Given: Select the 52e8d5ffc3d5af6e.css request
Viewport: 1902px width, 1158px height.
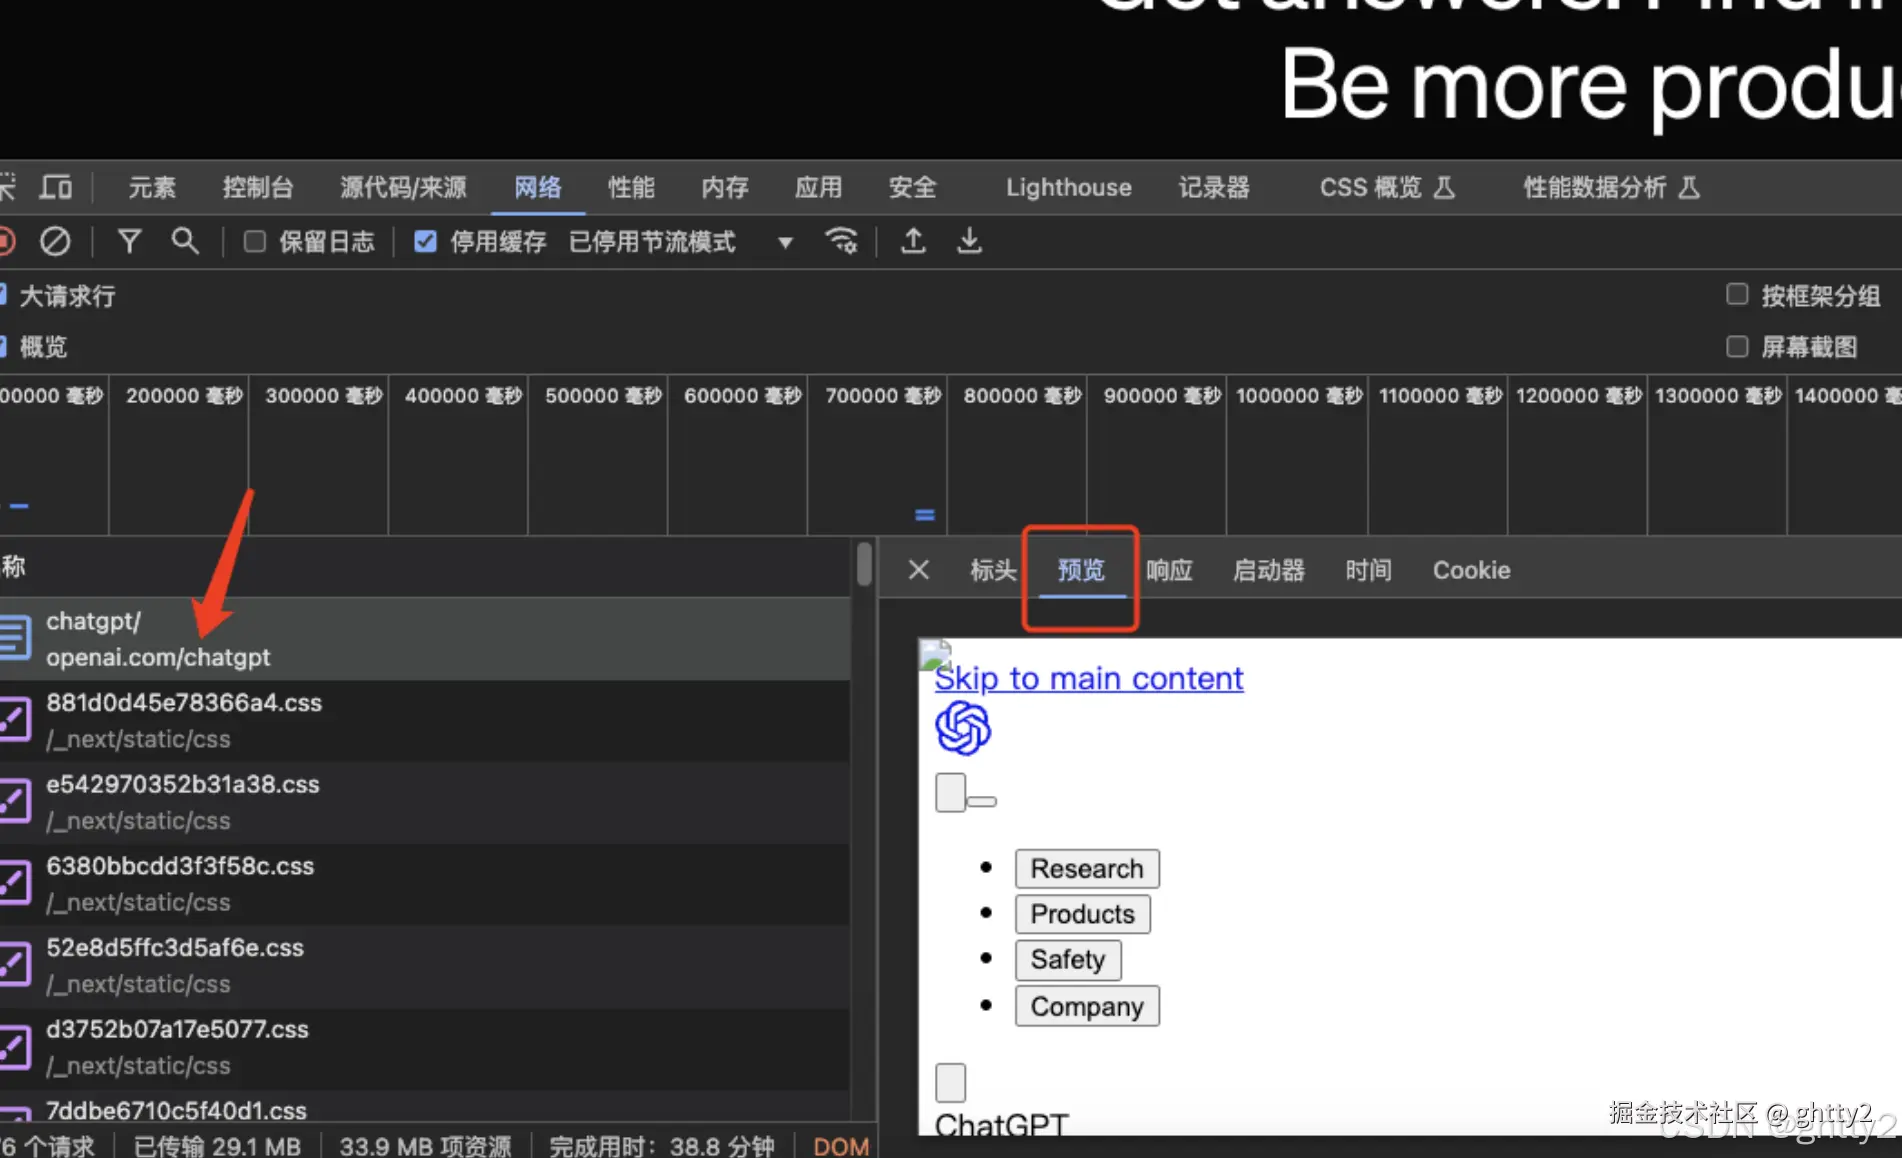Looking at the screenshot, I should click(425, 966).
